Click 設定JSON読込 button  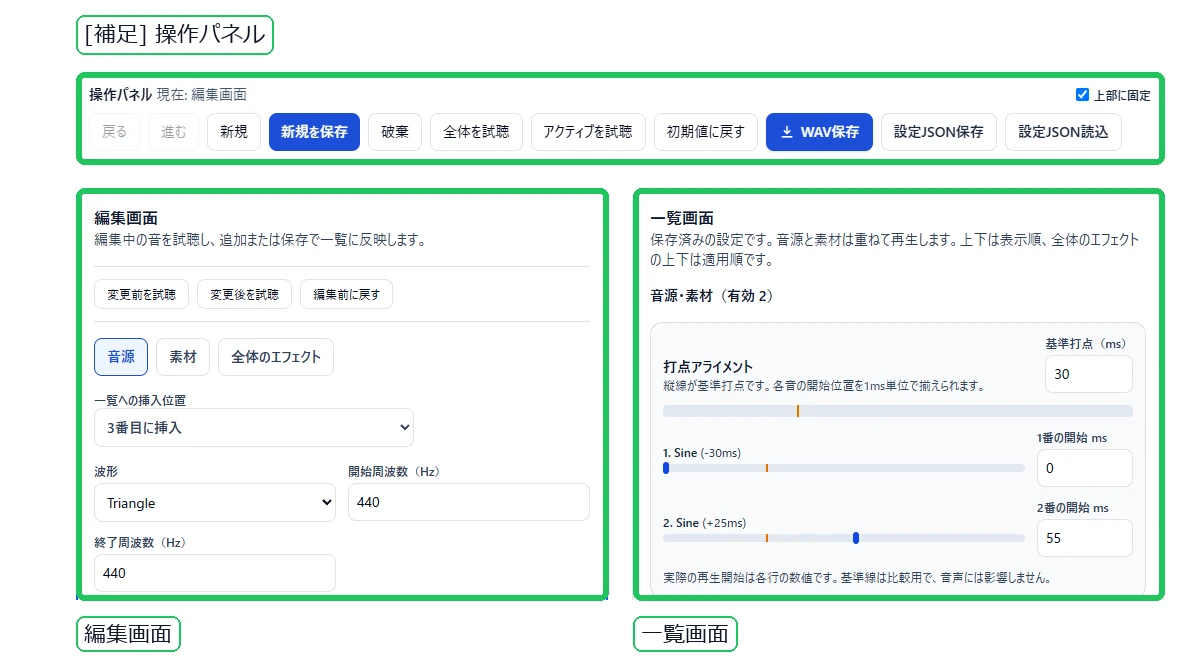[x=1062, y=132]
